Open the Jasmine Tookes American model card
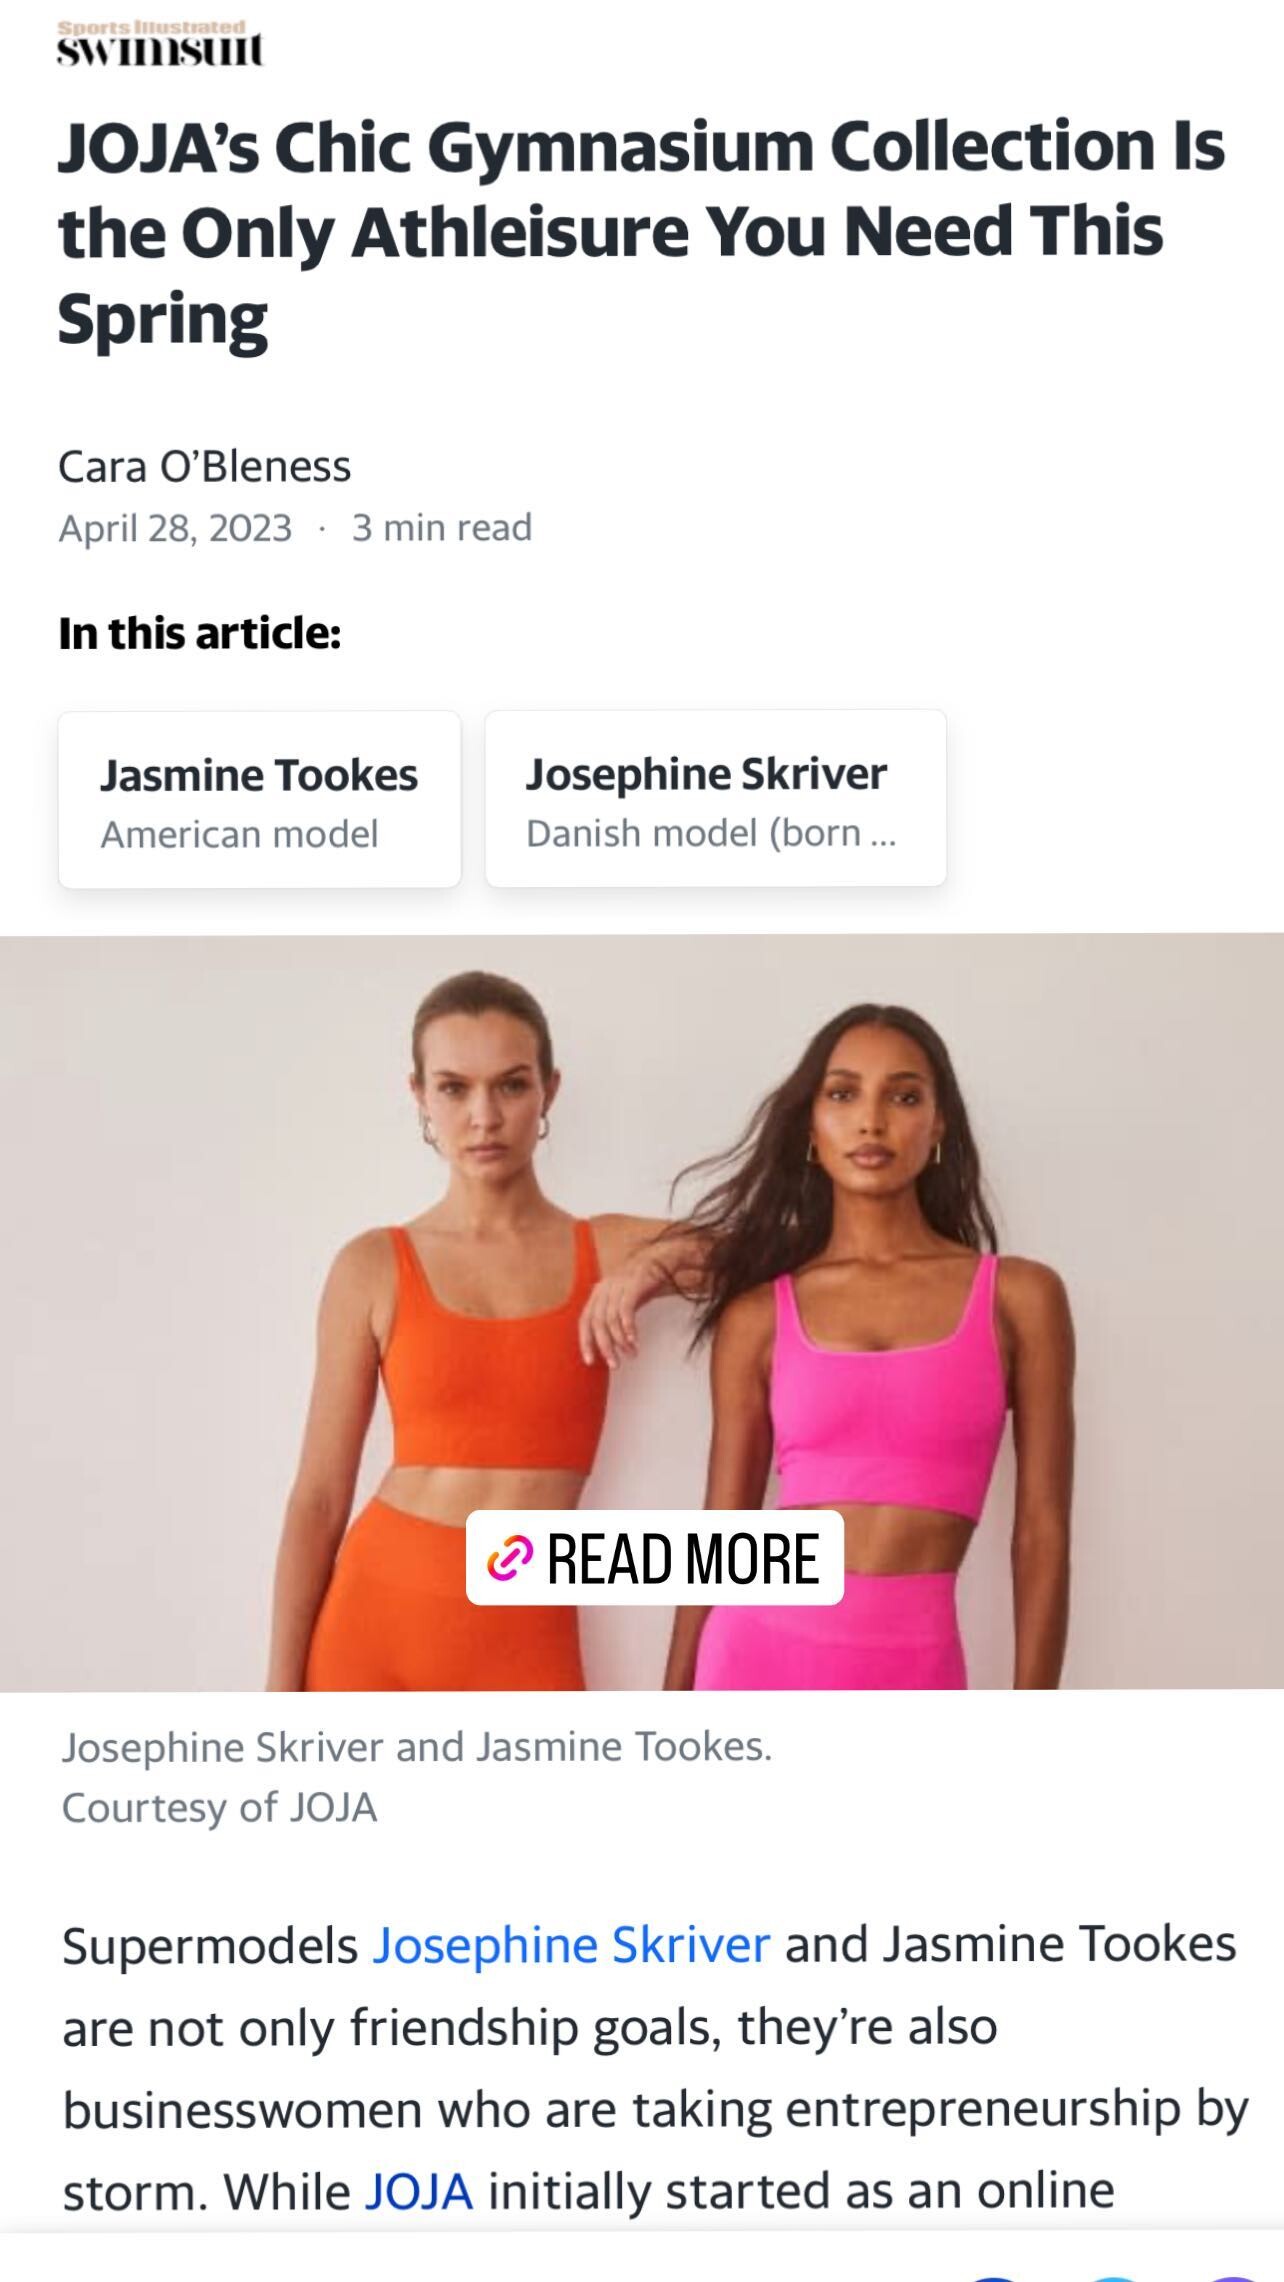 tap(260, 799)
